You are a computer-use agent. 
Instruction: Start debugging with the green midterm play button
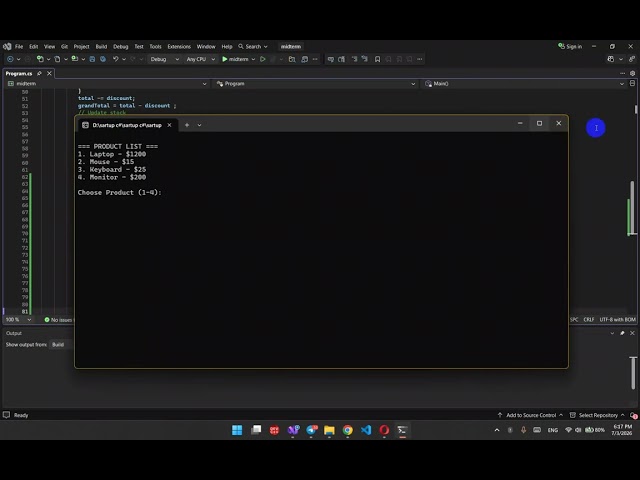click(235, 59)
